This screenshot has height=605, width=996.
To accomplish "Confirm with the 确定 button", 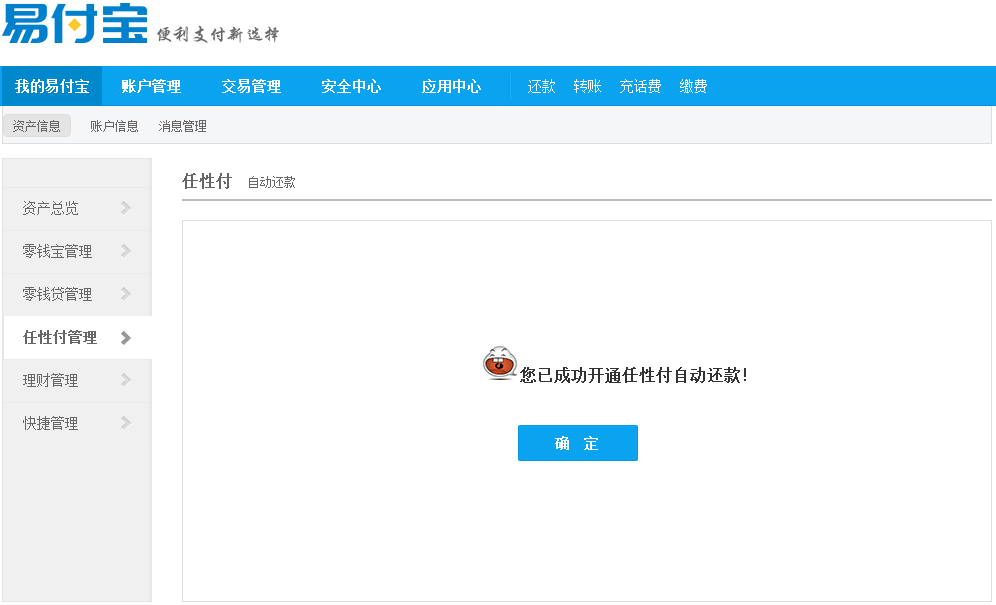I will [x=577, y=443].
